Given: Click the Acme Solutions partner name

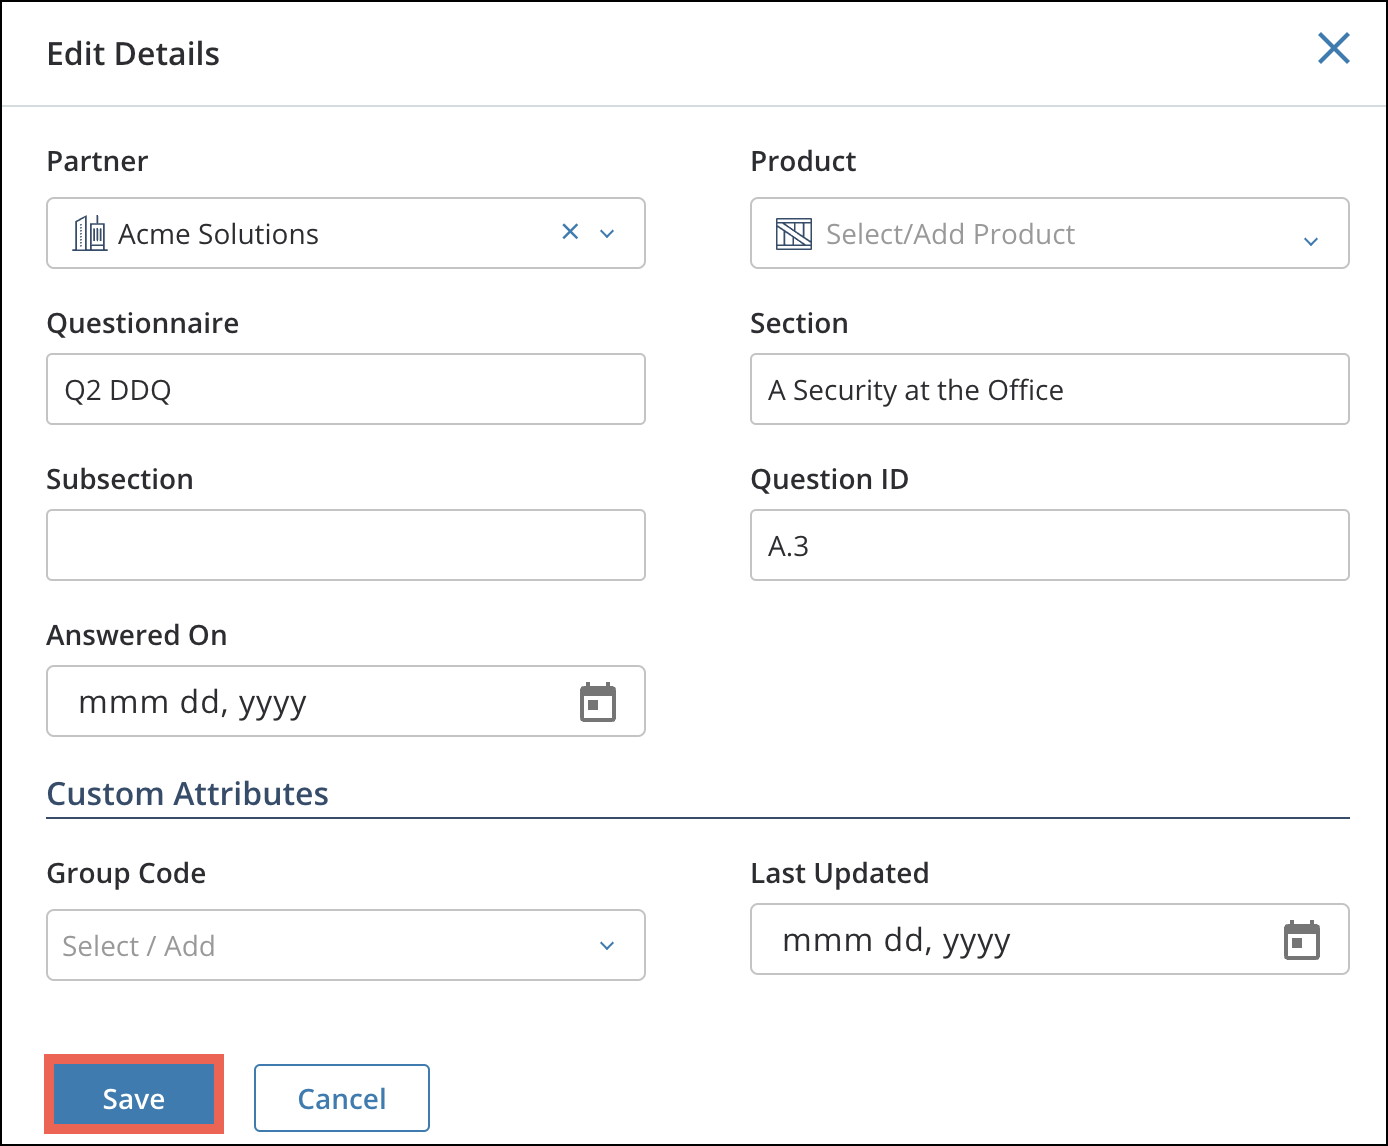Looking at the screenshot, I should (218, 234).
